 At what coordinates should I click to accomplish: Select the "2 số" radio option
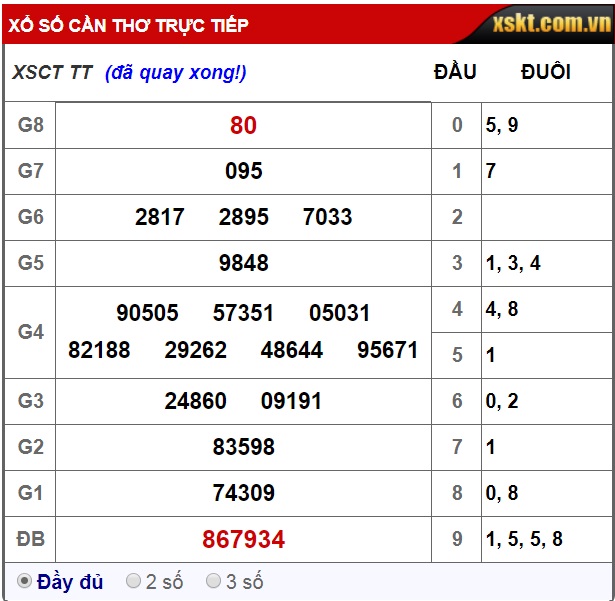coord(133,581)
